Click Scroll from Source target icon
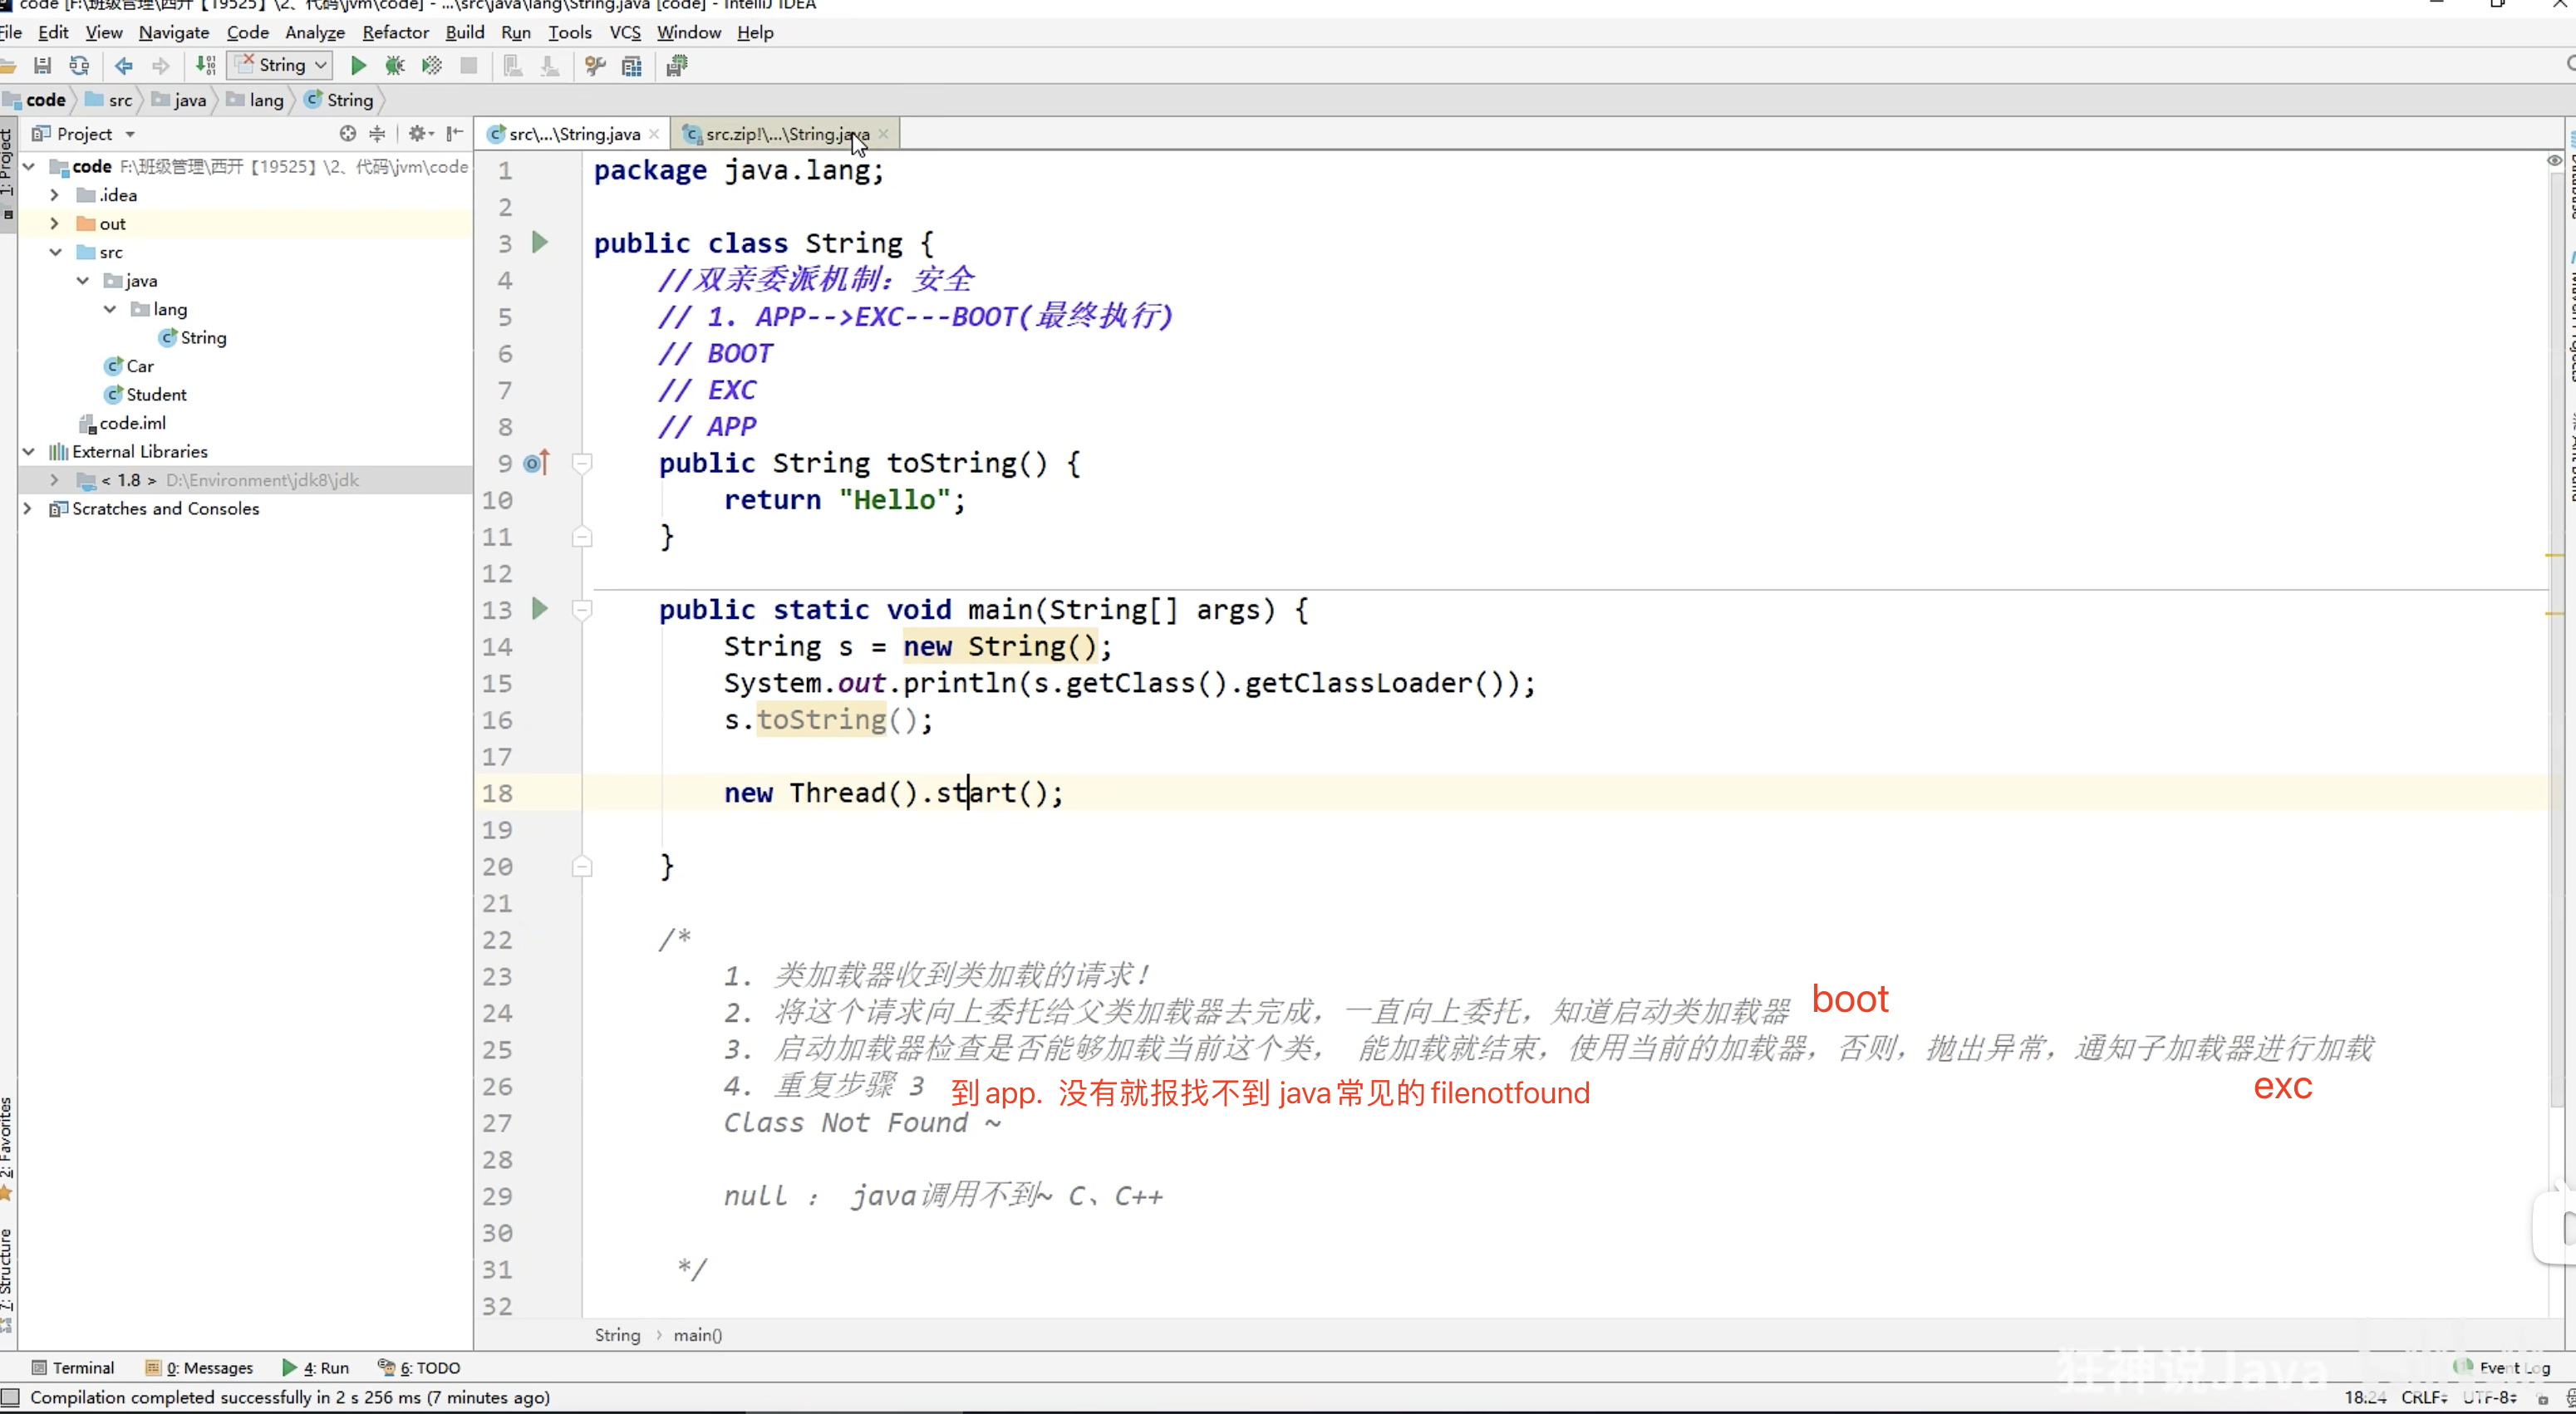 pos(347,133)
